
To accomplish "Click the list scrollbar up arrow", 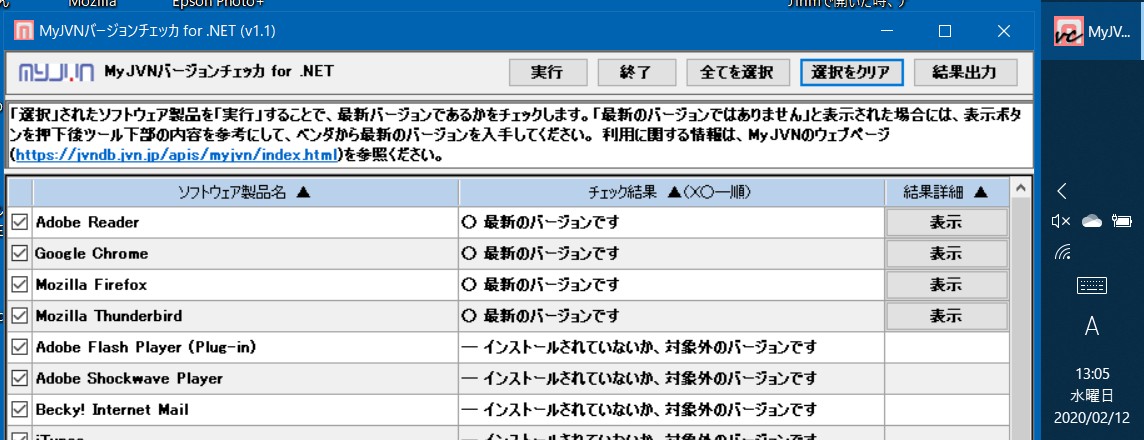I will (1020, 188).
